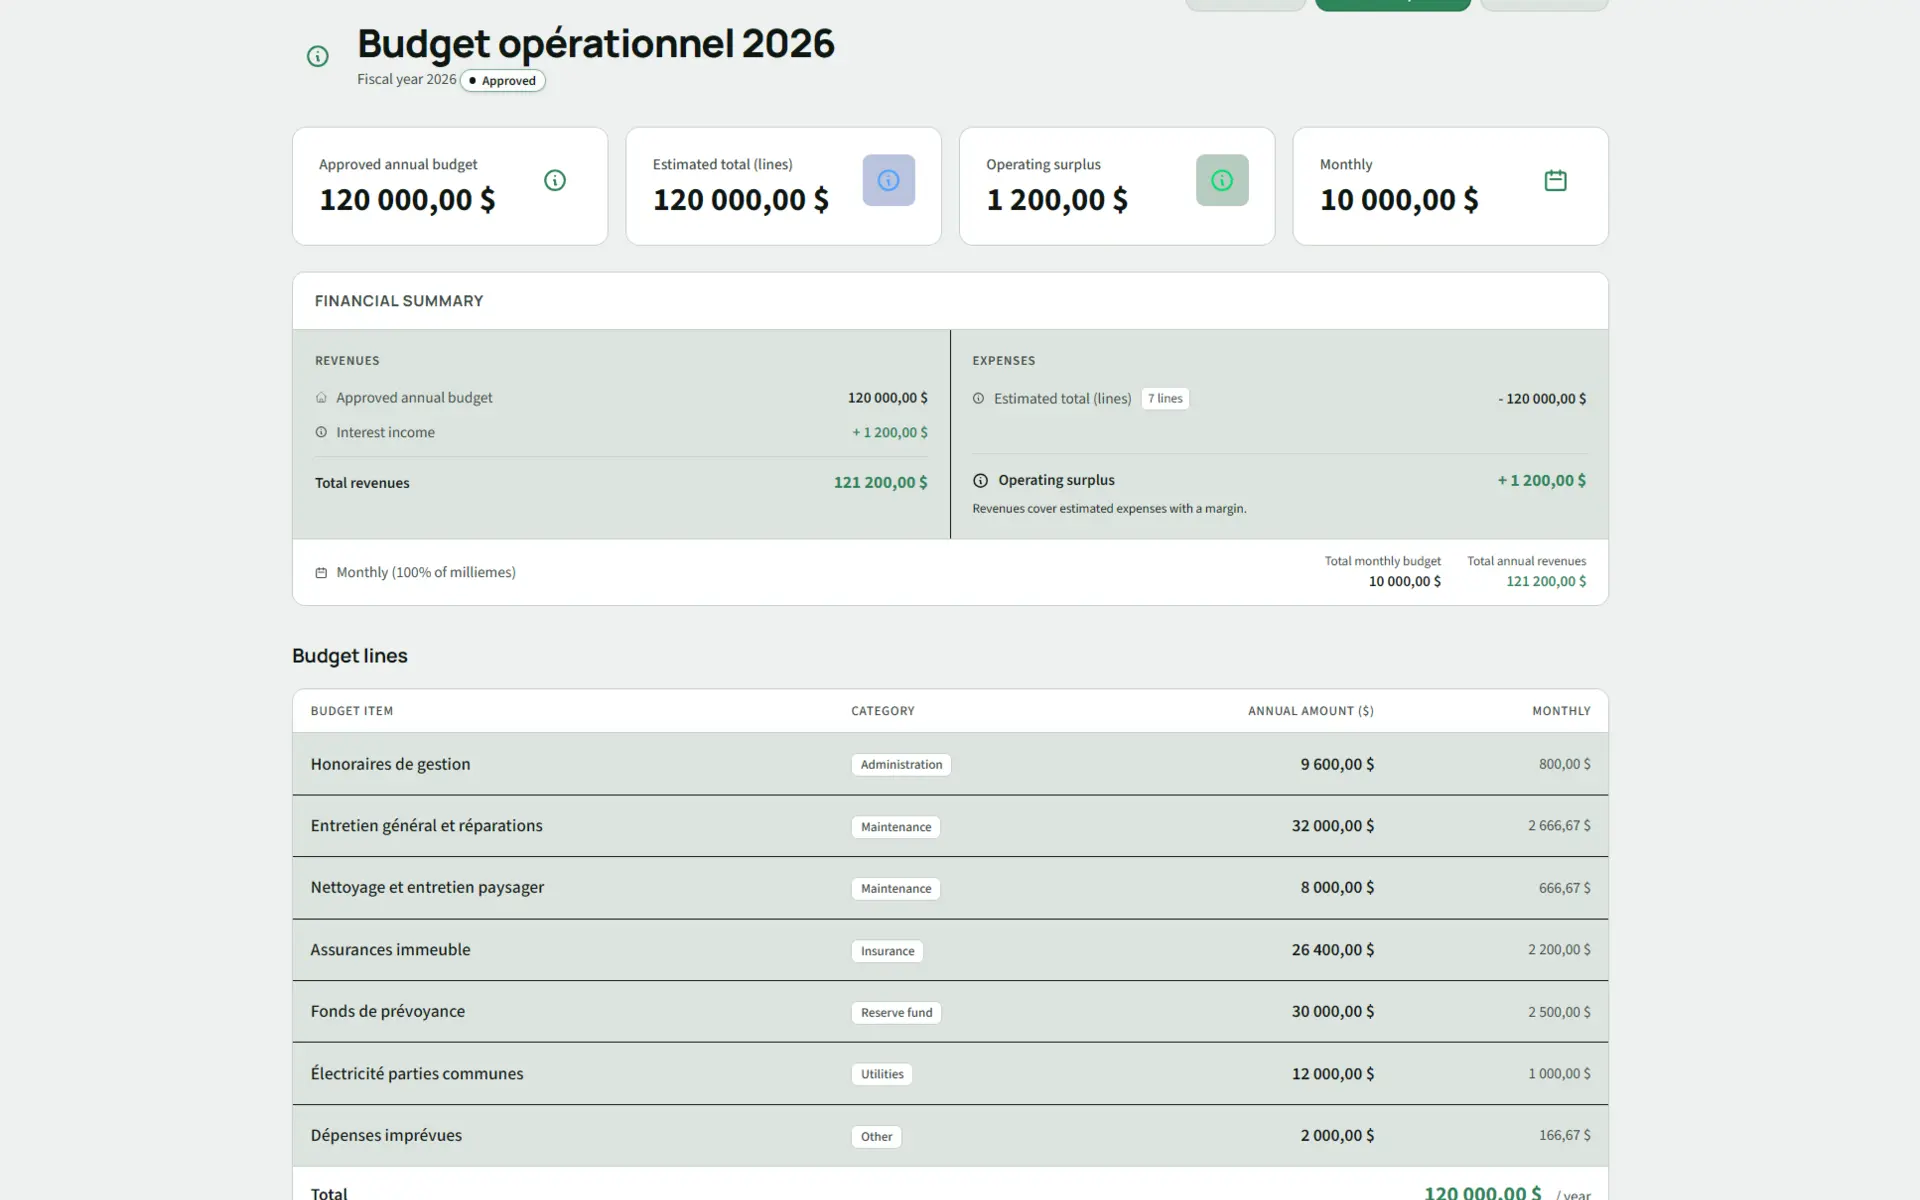1920x1200 pixels.
Task: Select the Maintenance tag on Nettoyage line
Action: click(x=895, y=888)
